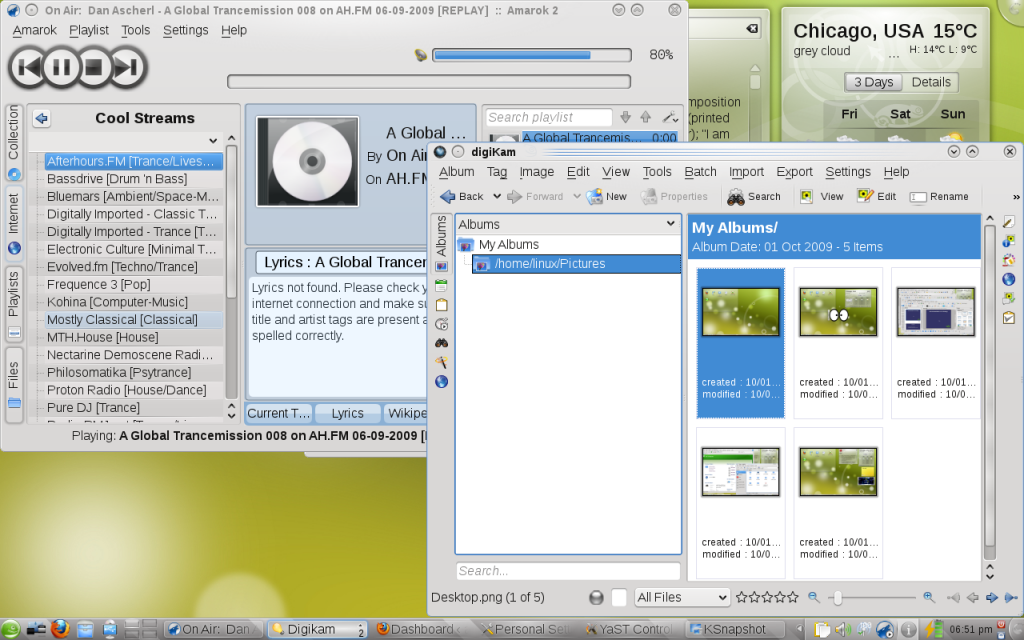
Task: Zoom out thumbnails with minus magnifier
Action: (x=813, y=597)
